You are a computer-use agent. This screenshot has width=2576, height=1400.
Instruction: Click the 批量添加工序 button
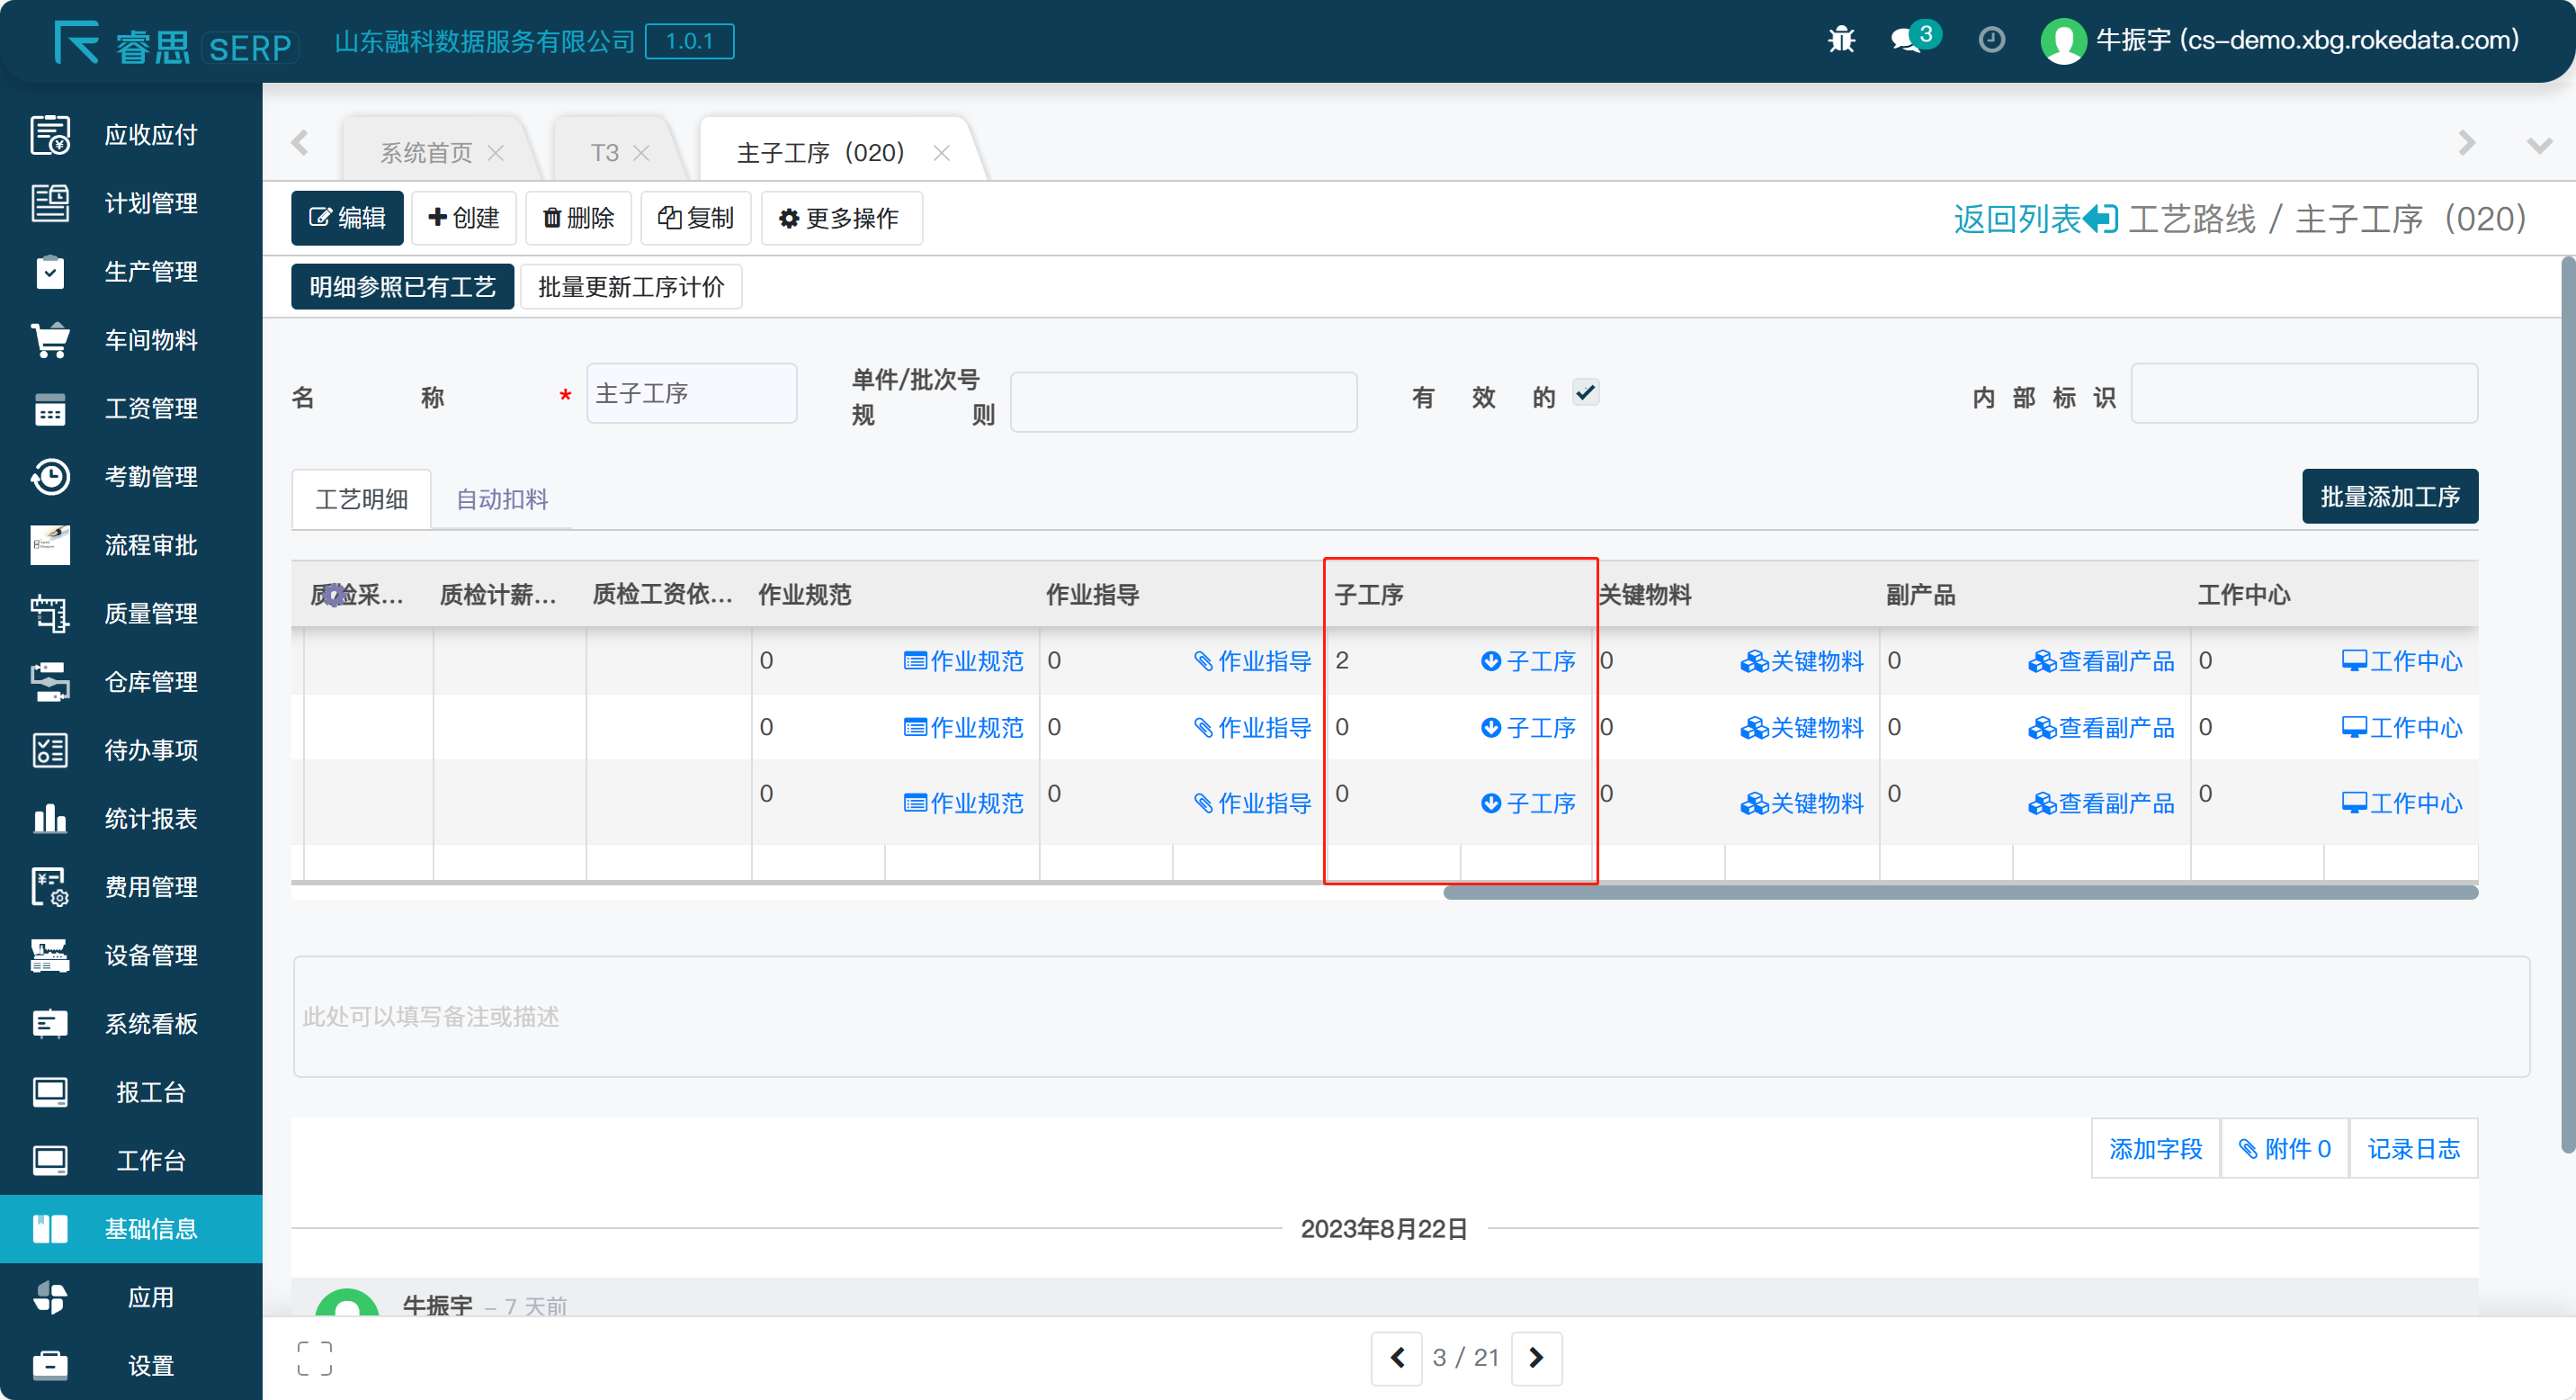pos(2389,497)
